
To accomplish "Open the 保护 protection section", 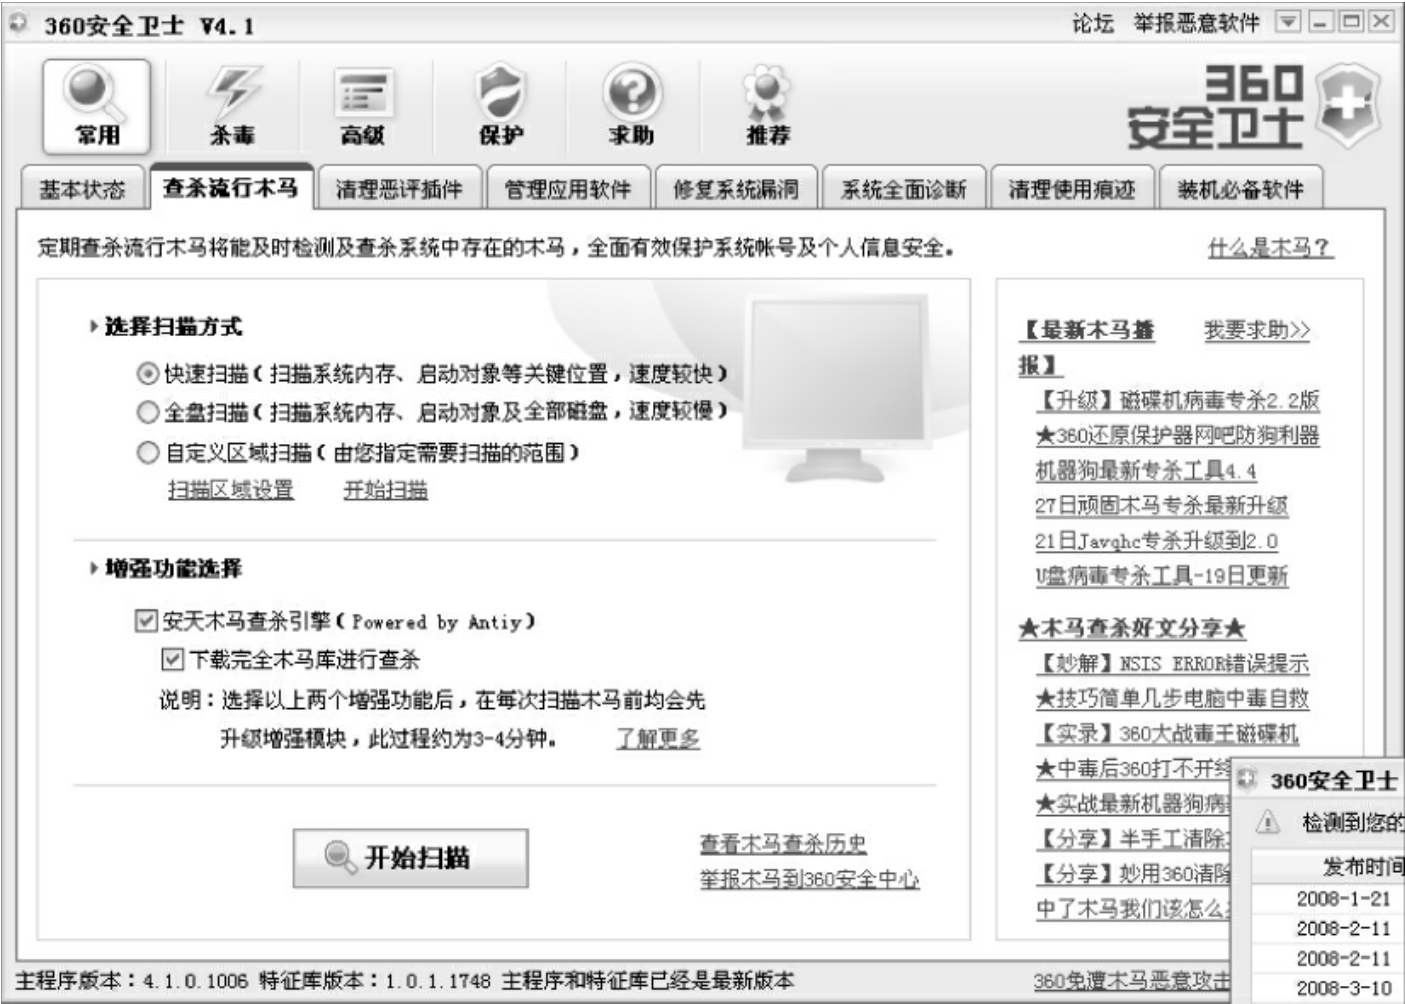I will pos(500,105).
